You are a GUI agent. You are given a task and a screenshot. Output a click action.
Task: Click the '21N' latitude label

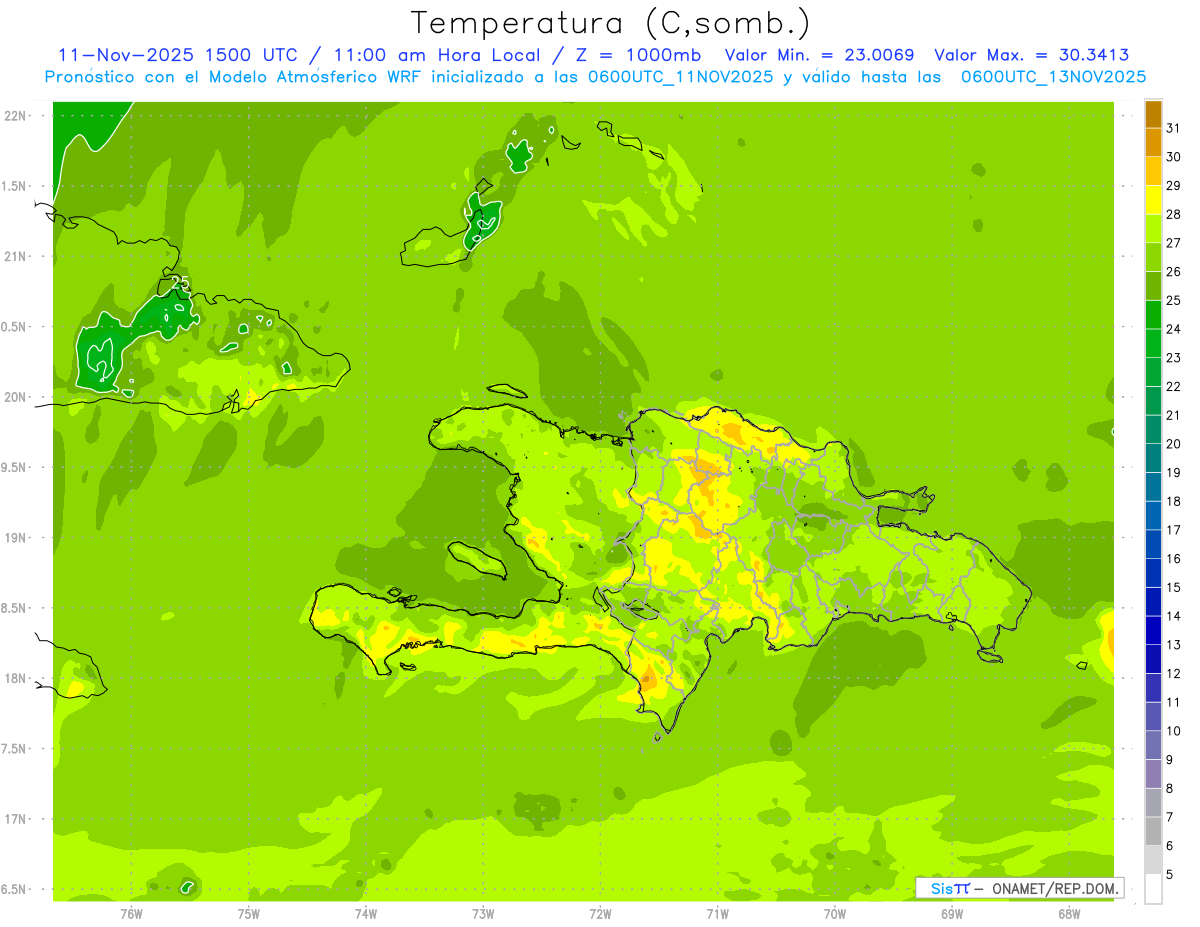click(x=16, y=256)
